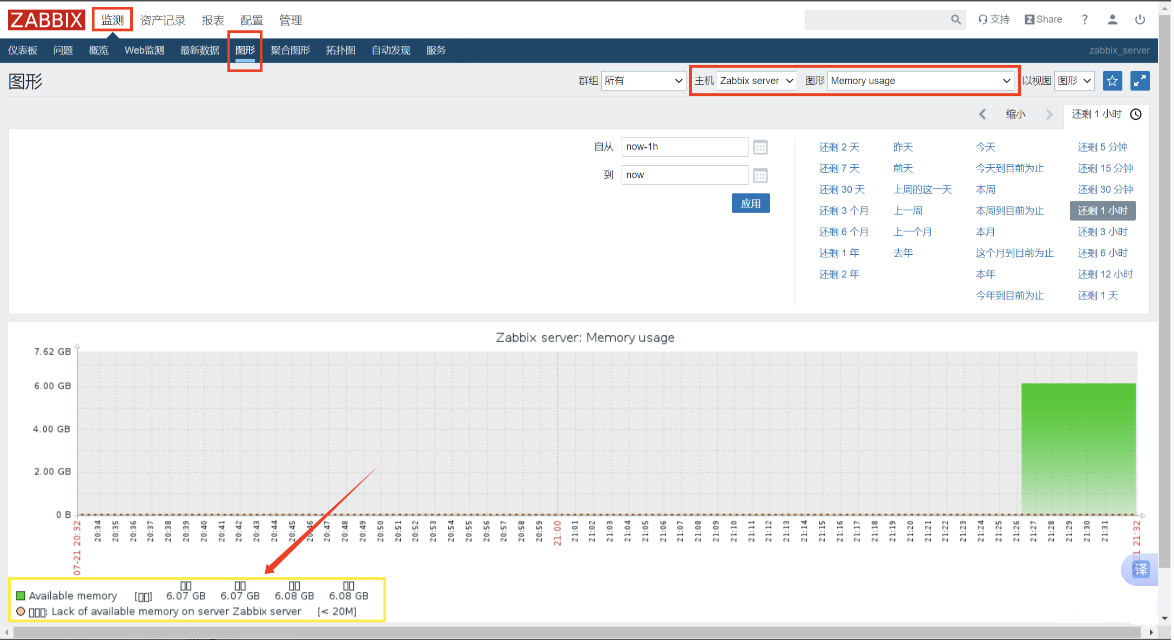1174x640 pixels.
Task: Open the 配置 top menu
Action: [x=252, y=20]
